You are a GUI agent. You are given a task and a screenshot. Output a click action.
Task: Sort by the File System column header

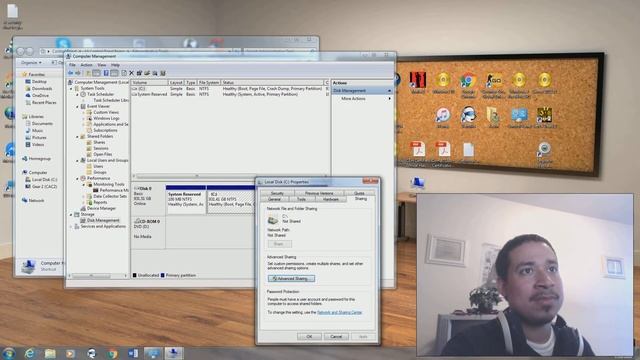coord(209,82)
